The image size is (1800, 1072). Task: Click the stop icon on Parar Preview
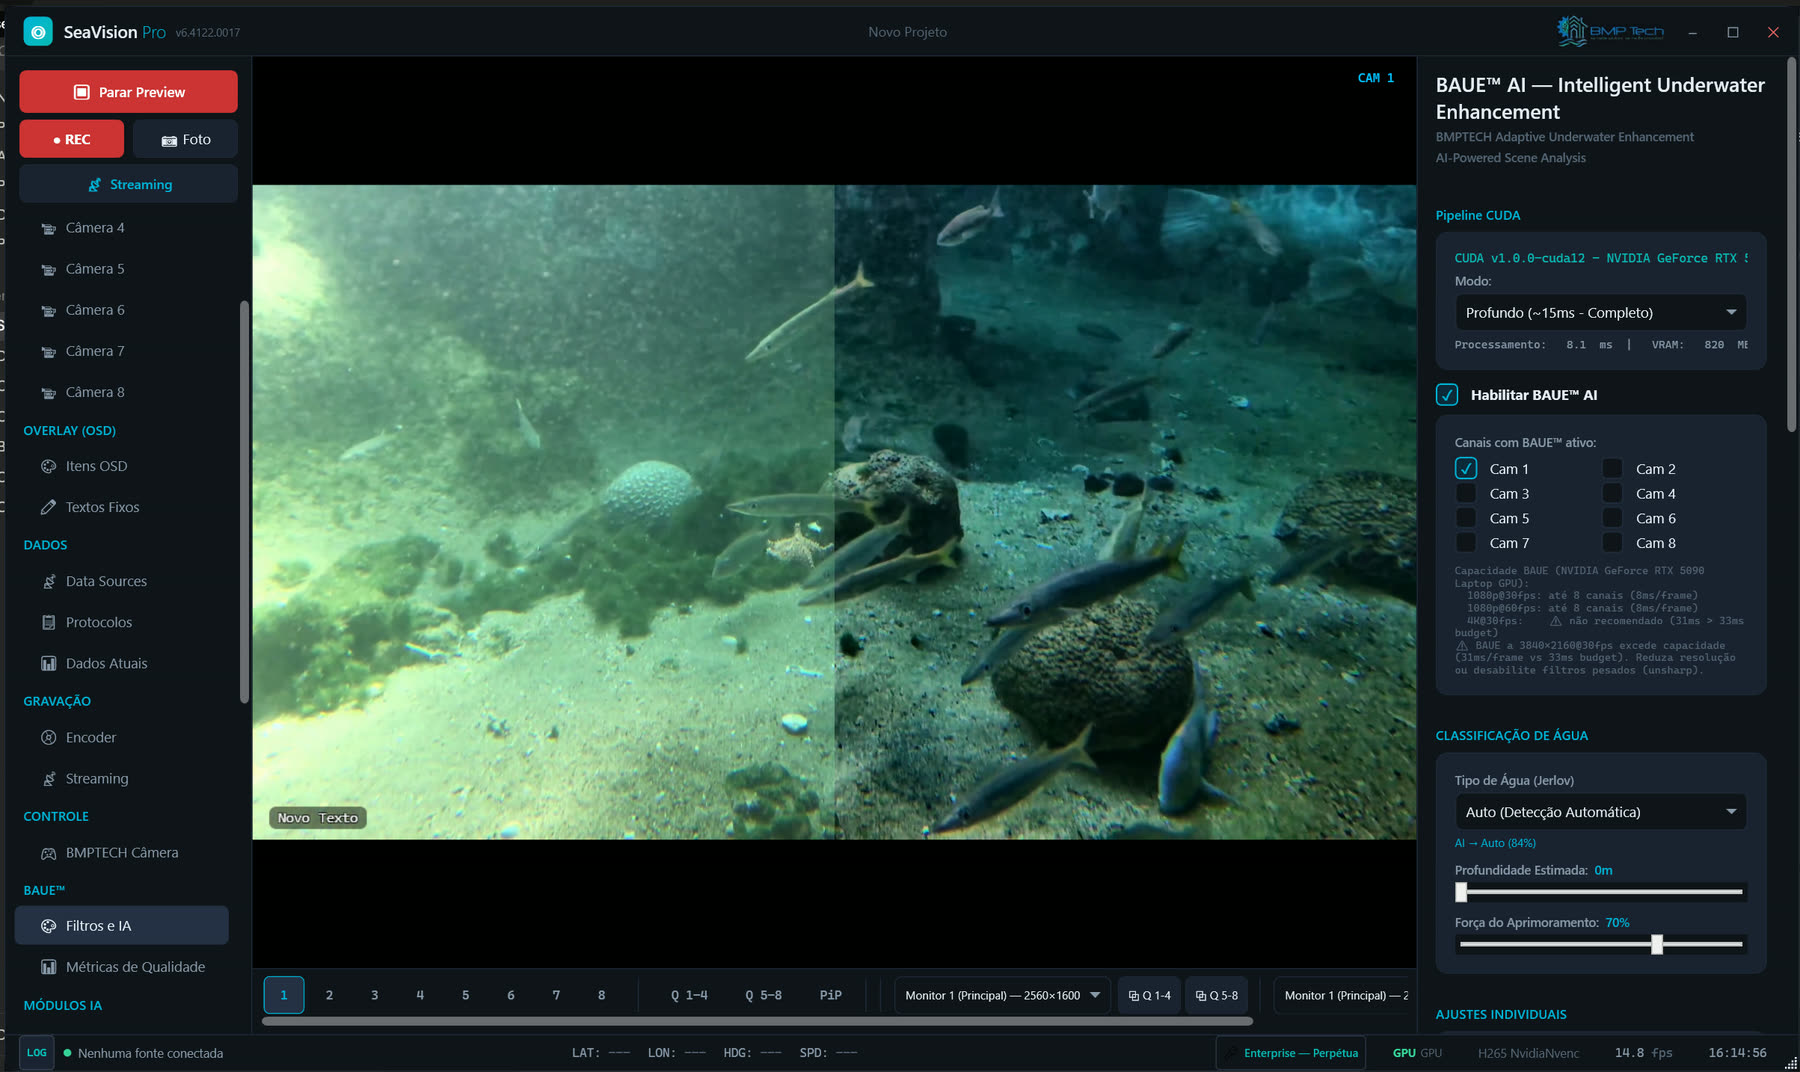tap(82, 92)
